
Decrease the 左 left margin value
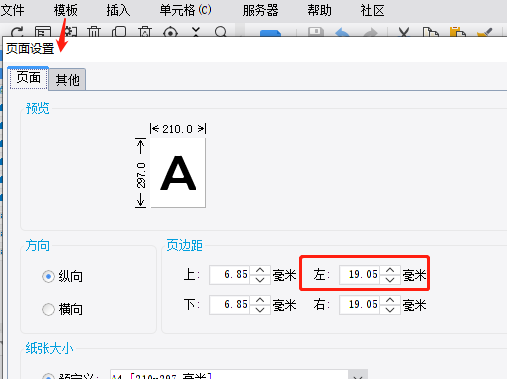point(390,280)
